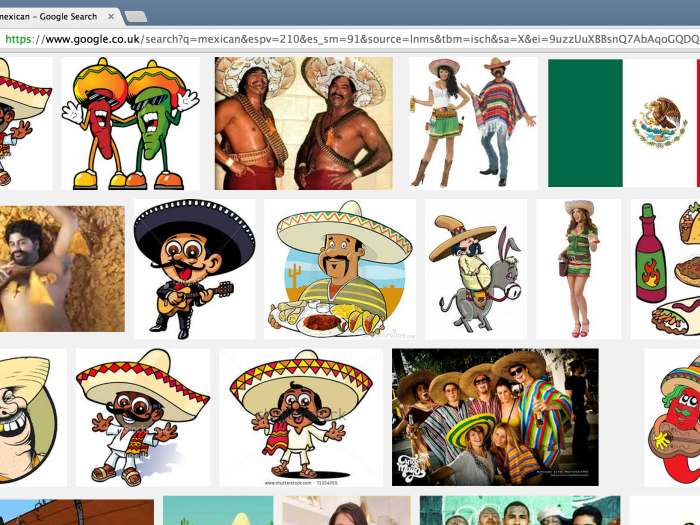Open the cartoon guitarist with black sombrero

[194, 268]
